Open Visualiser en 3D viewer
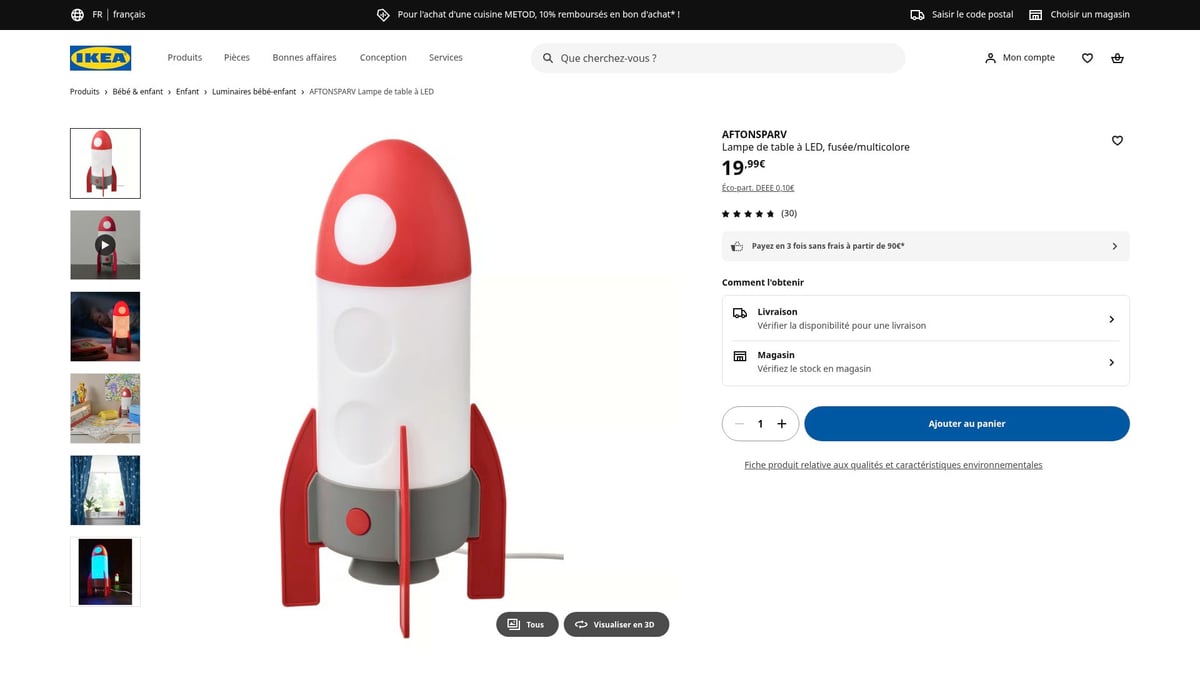The width and height of the screenshot is (1200, 675). point(616,624)
